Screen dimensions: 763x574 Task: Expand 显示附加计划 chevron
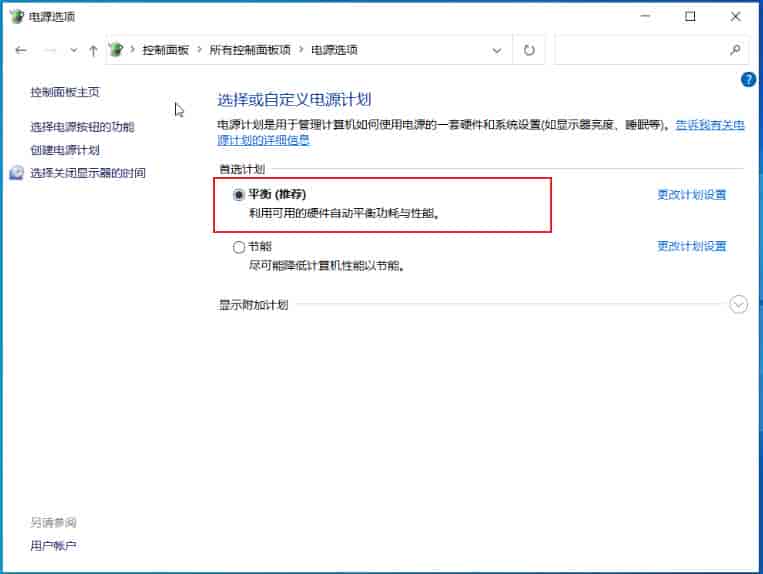(x=738, y=305)
